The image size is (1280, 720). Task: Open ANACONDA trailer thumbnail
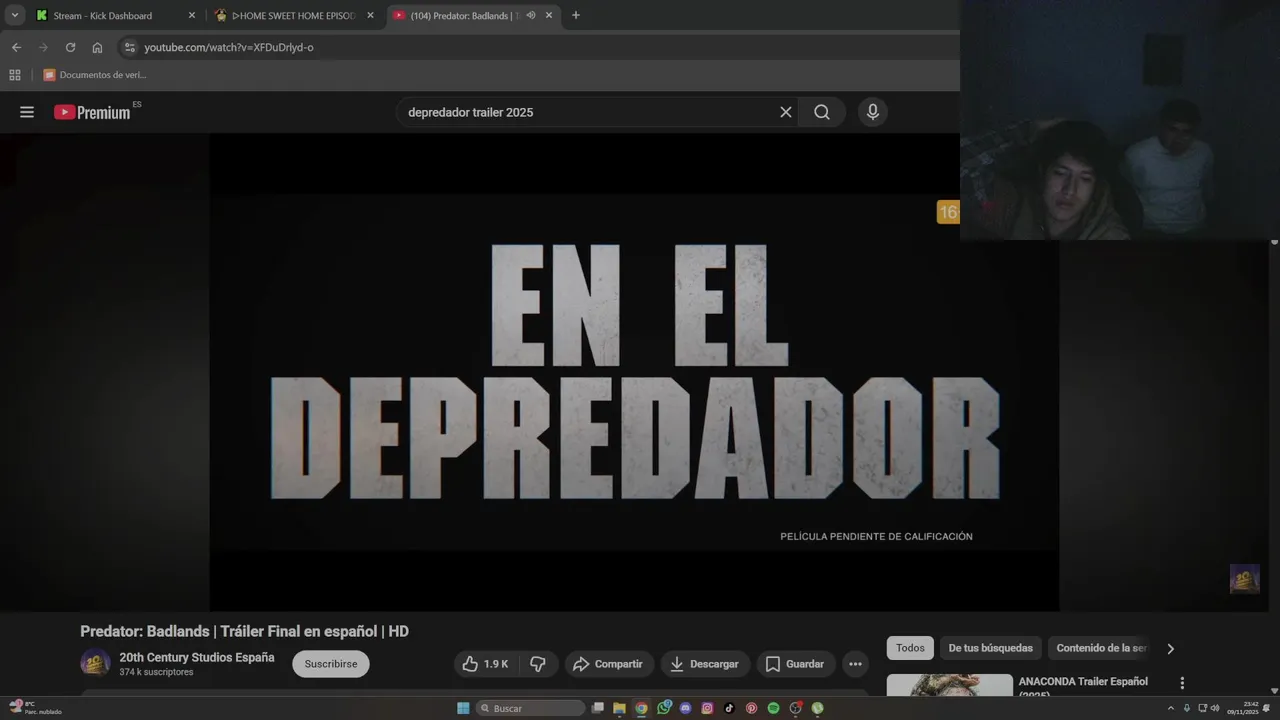point(950,686)
